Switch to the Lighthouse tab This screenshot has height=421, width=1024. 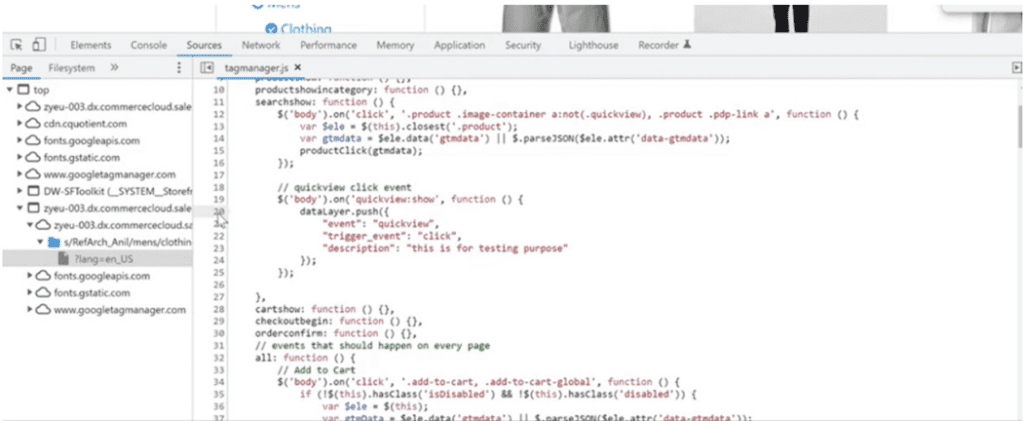point(592,45)
